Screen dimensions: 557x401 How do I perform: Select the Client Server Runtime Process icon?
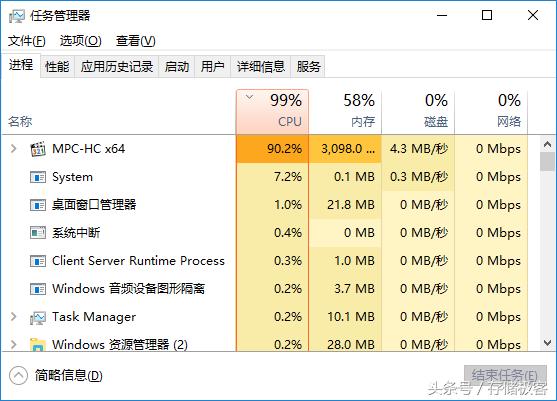(x=38, y=261)
